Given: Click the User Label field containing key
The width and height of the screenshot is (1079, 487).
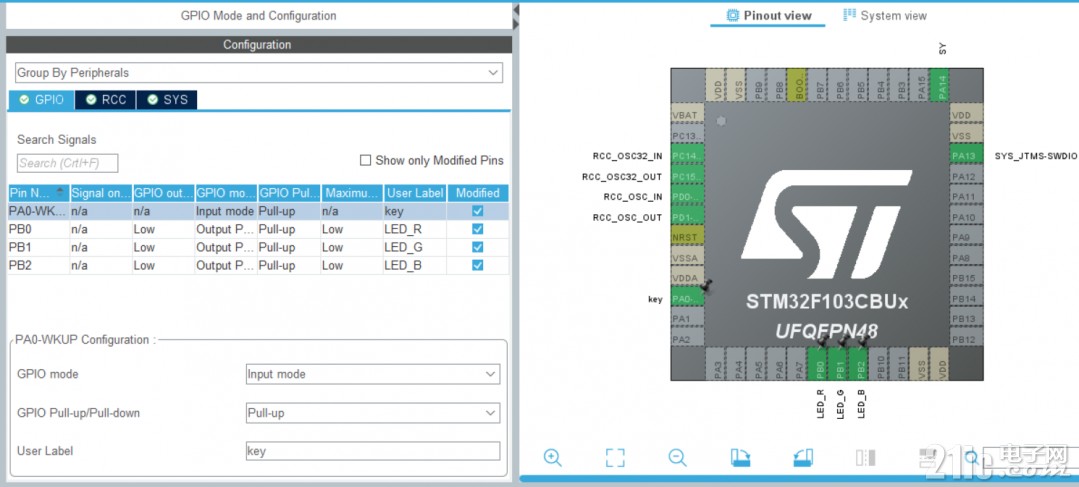Looking at the screenshot, I should [373, 451].
